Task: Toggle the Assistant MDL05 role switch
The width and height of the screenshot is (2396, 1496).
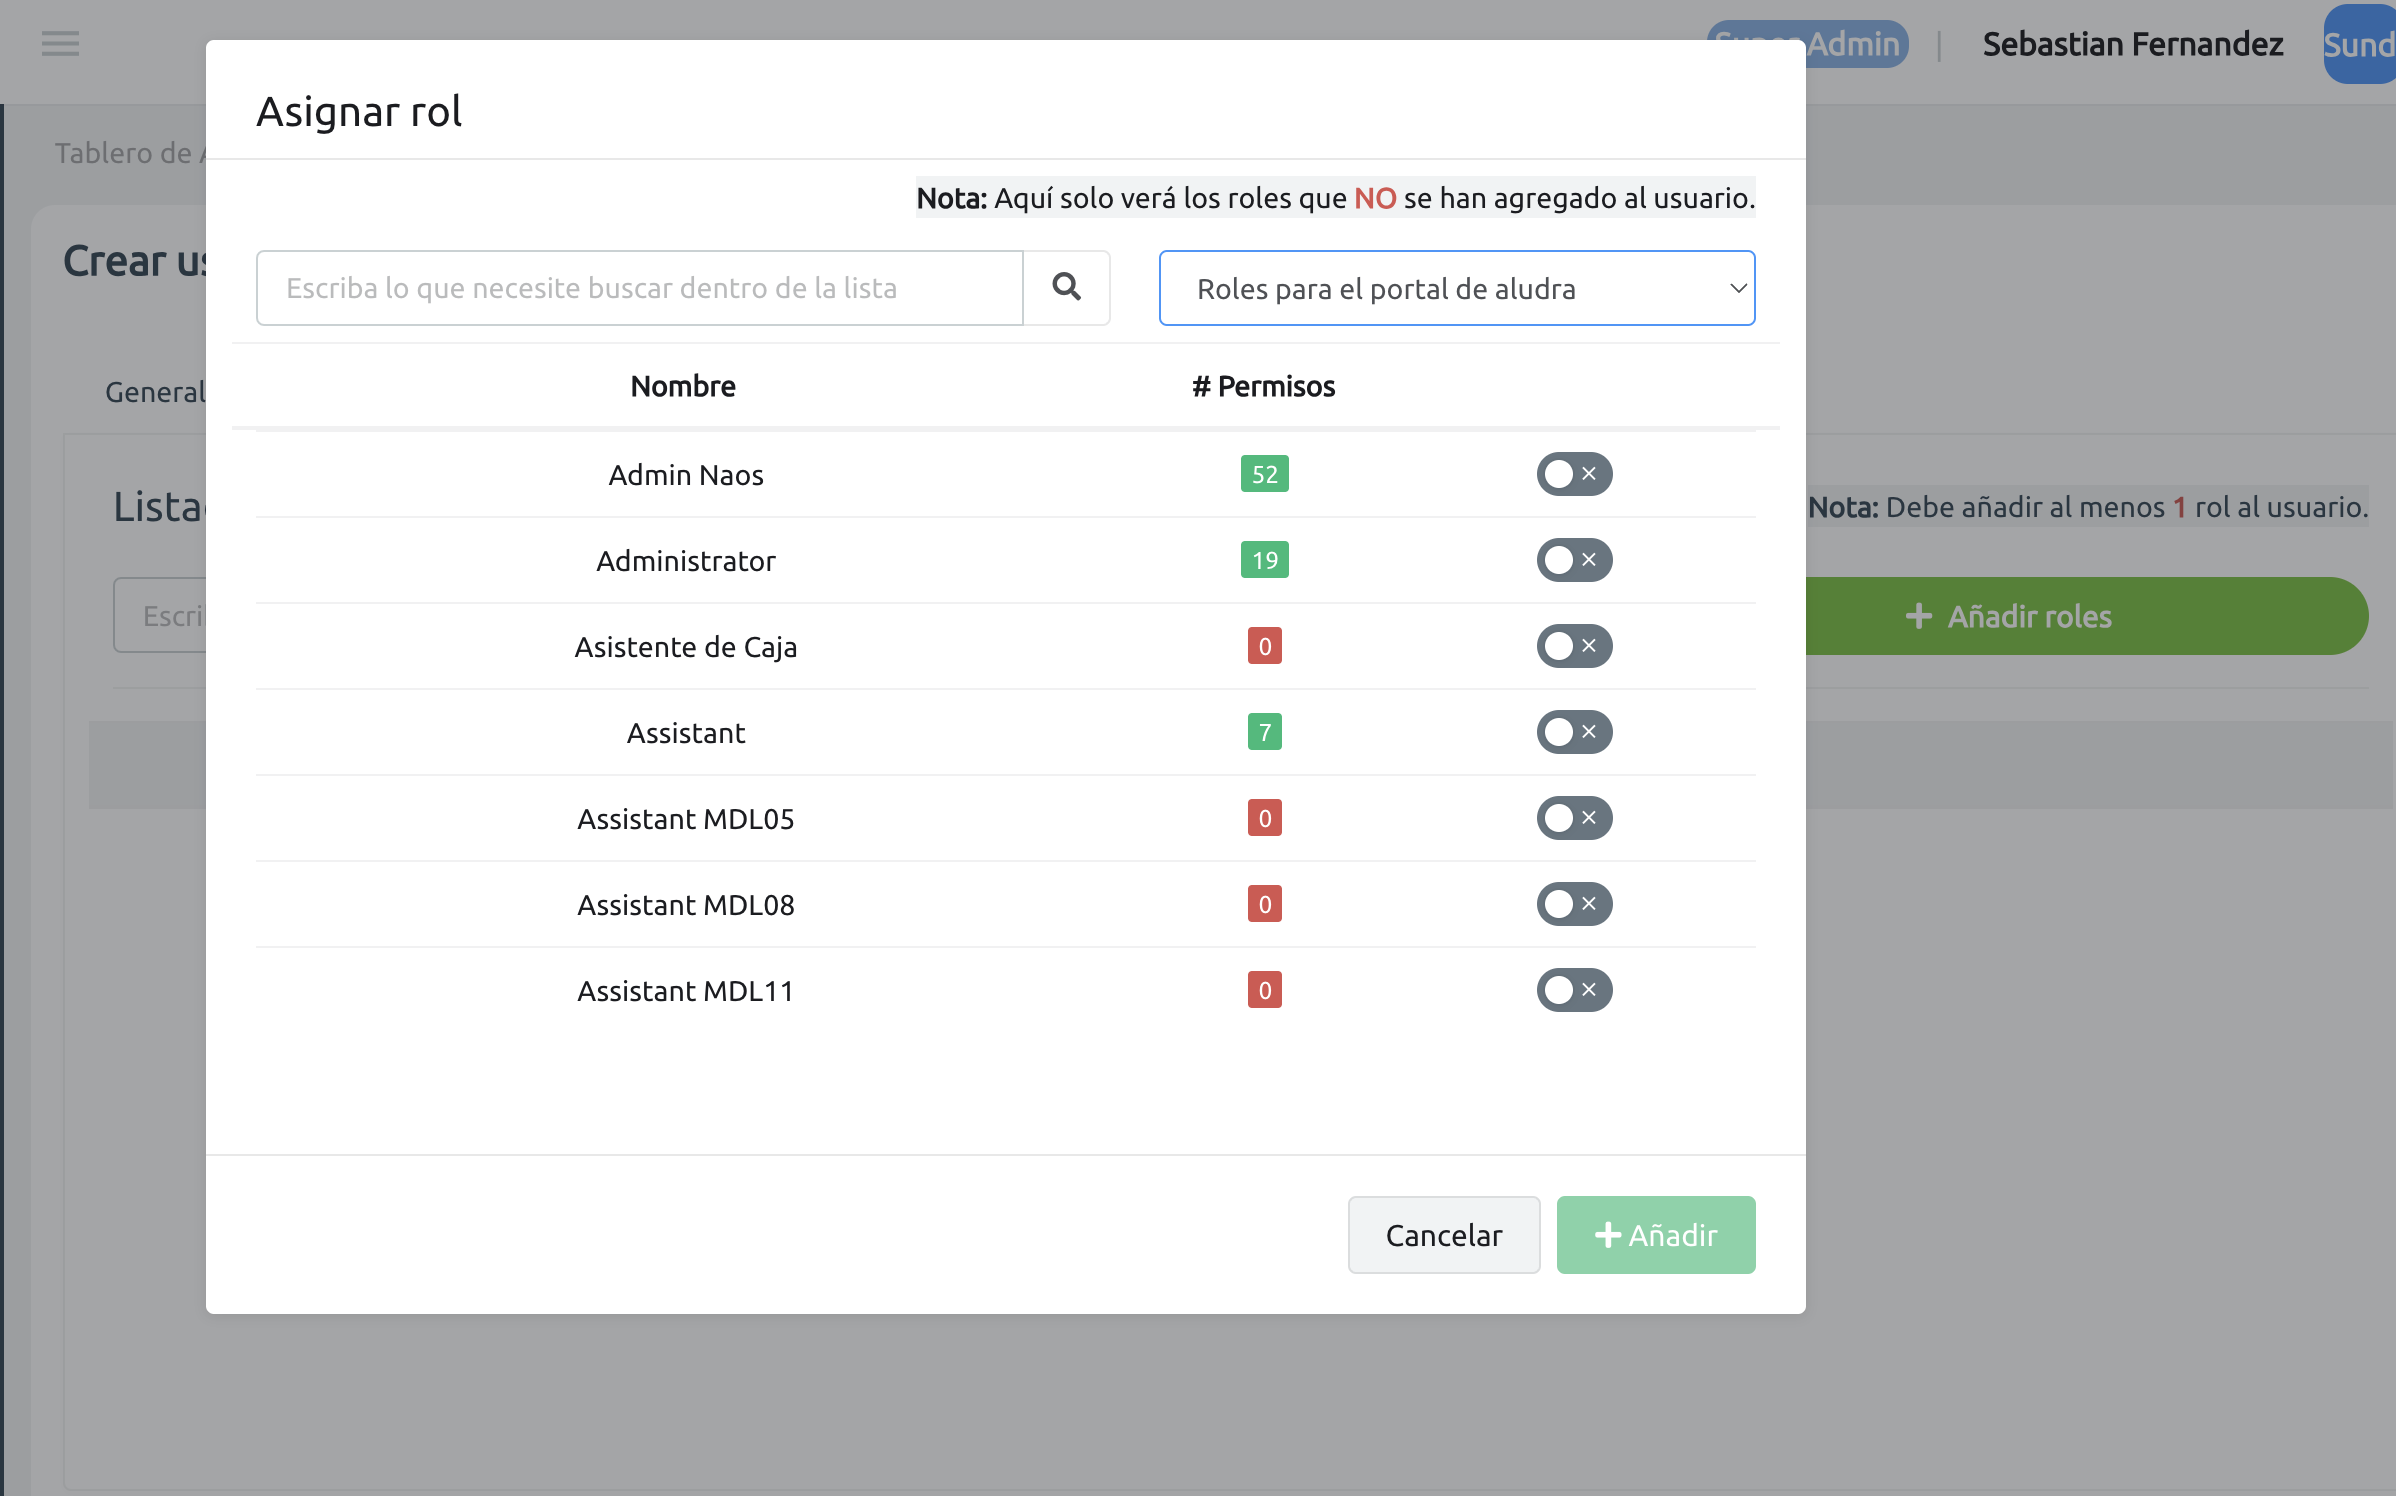Action: coord(1574,818)
